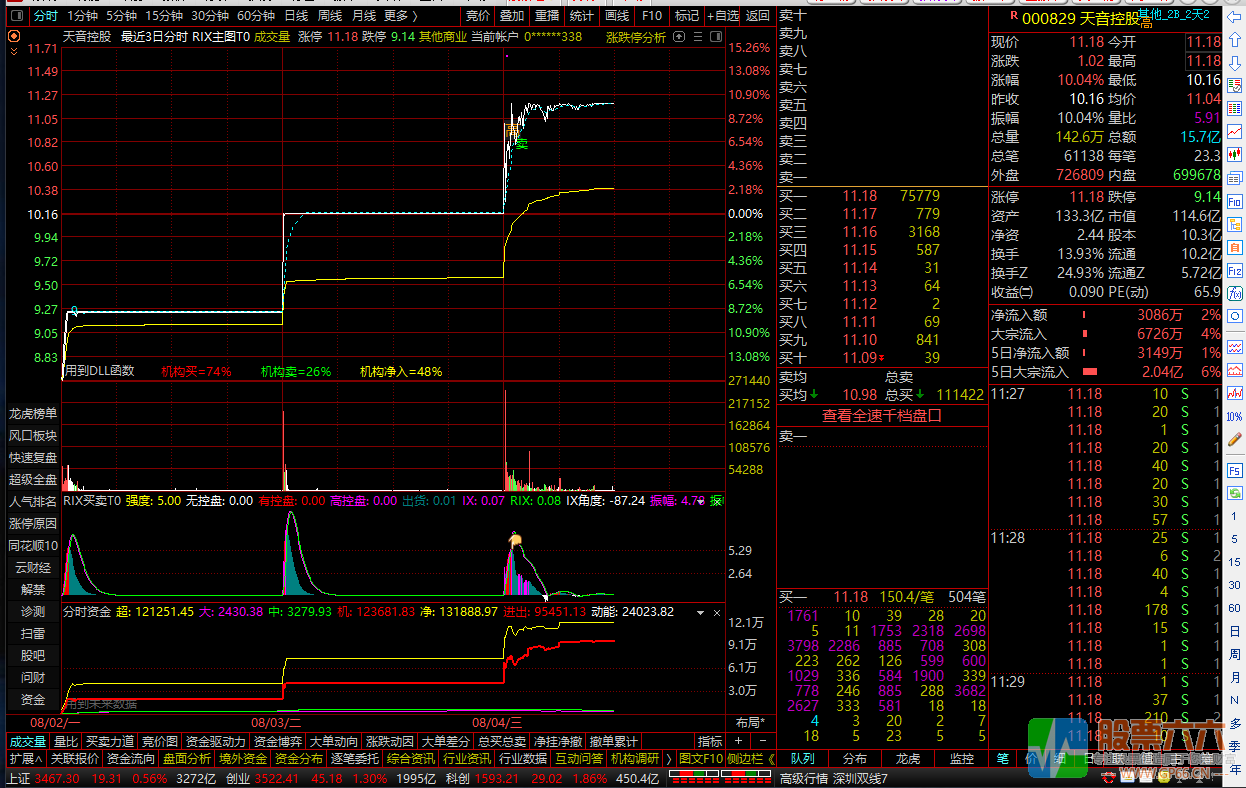Expand the 更多 periods dropdown

click(400, 16)
